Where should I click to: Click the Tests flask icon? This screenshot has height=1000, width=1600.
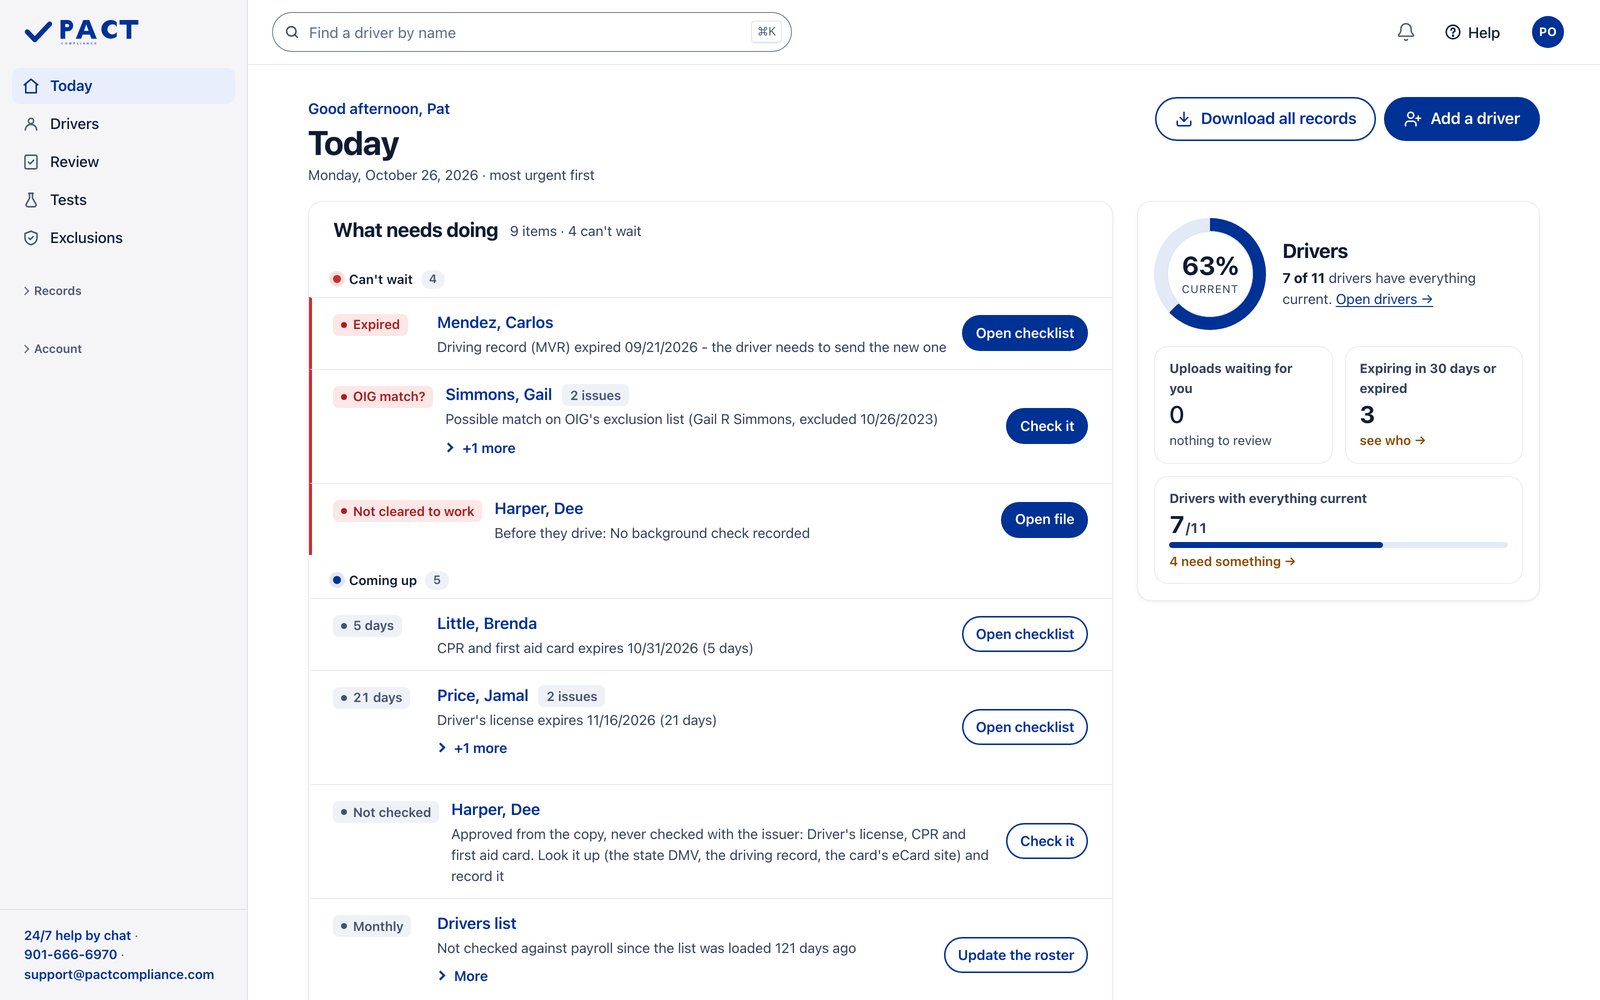coord(31,200)
